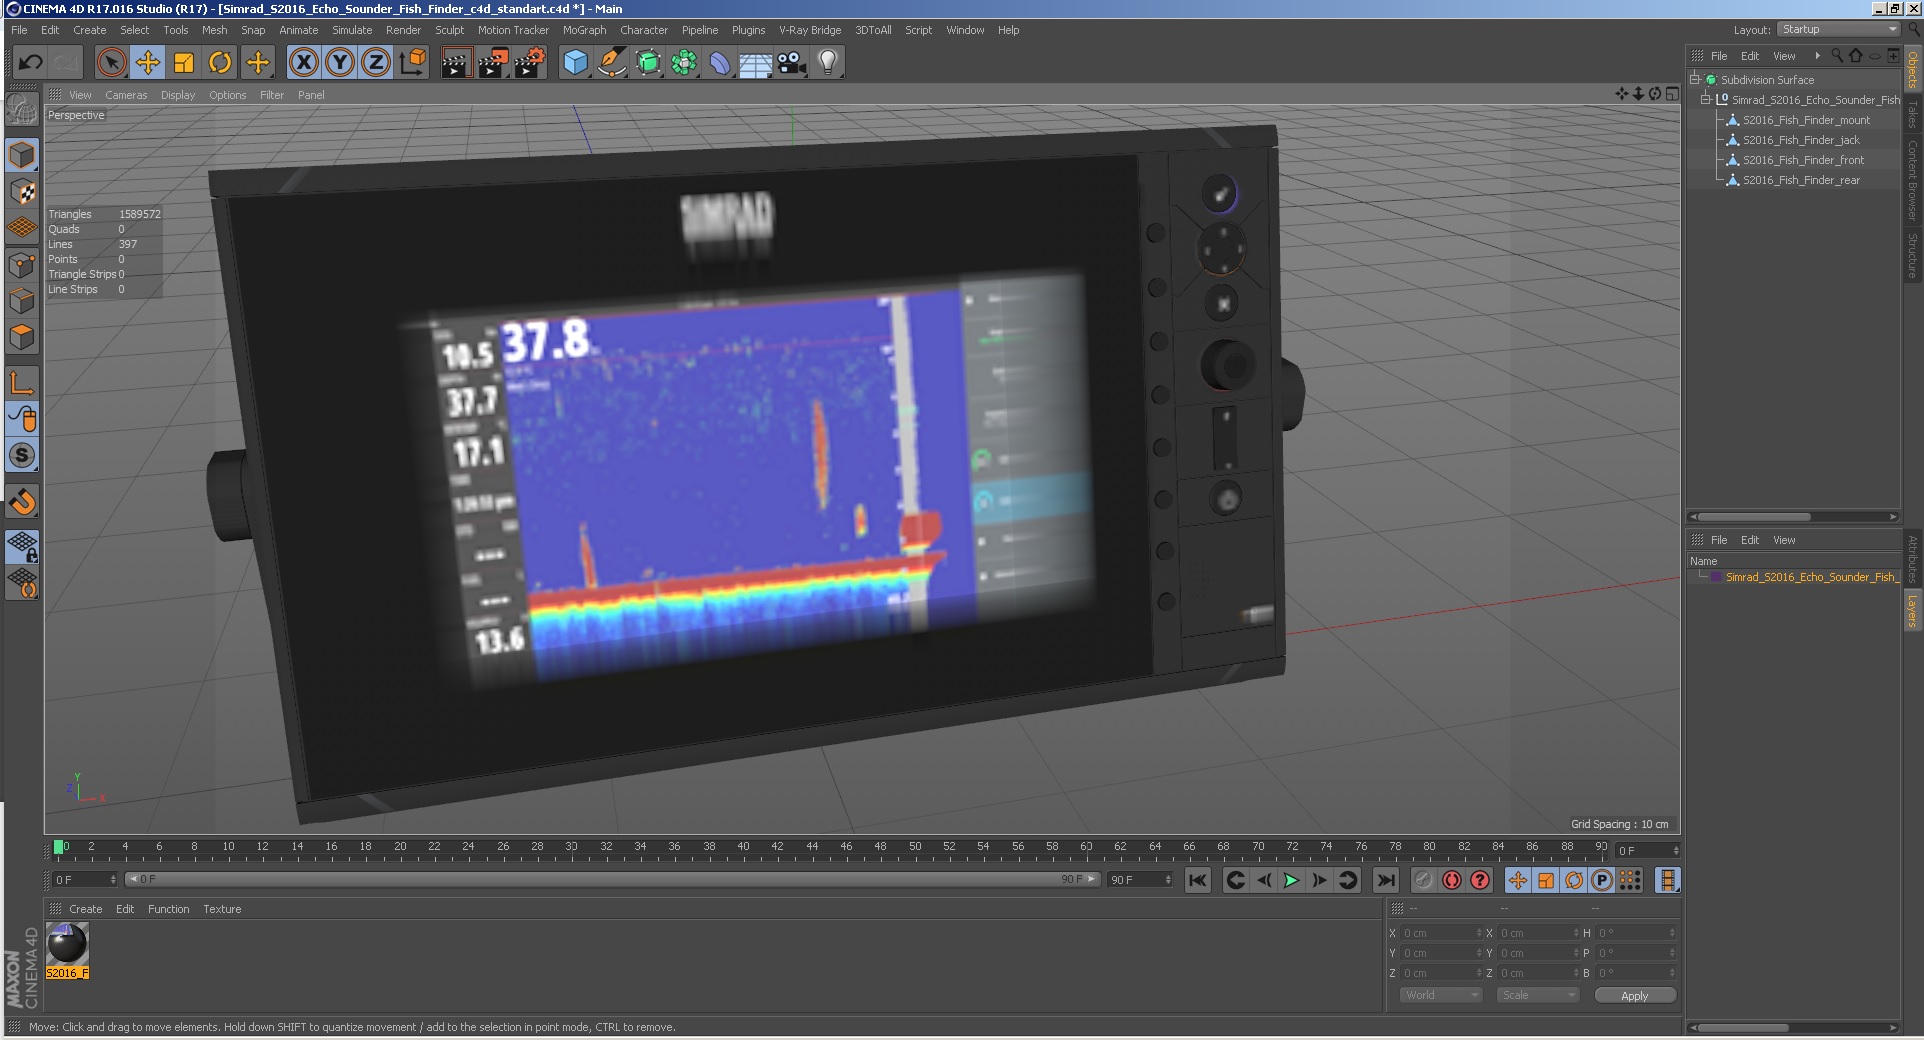Open viewport Display menu
Viewport: 1924px width, 1040px height.
click(x=178, y=95)
